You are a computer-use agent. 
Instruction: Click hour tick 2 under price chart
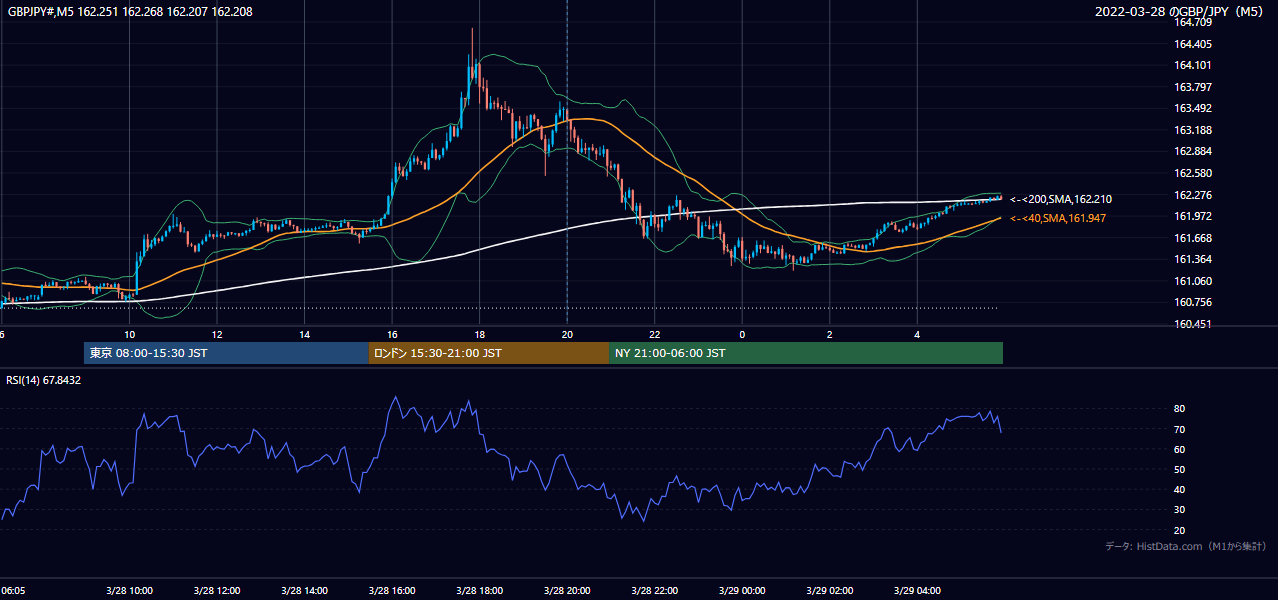click(x=830, y=334)
